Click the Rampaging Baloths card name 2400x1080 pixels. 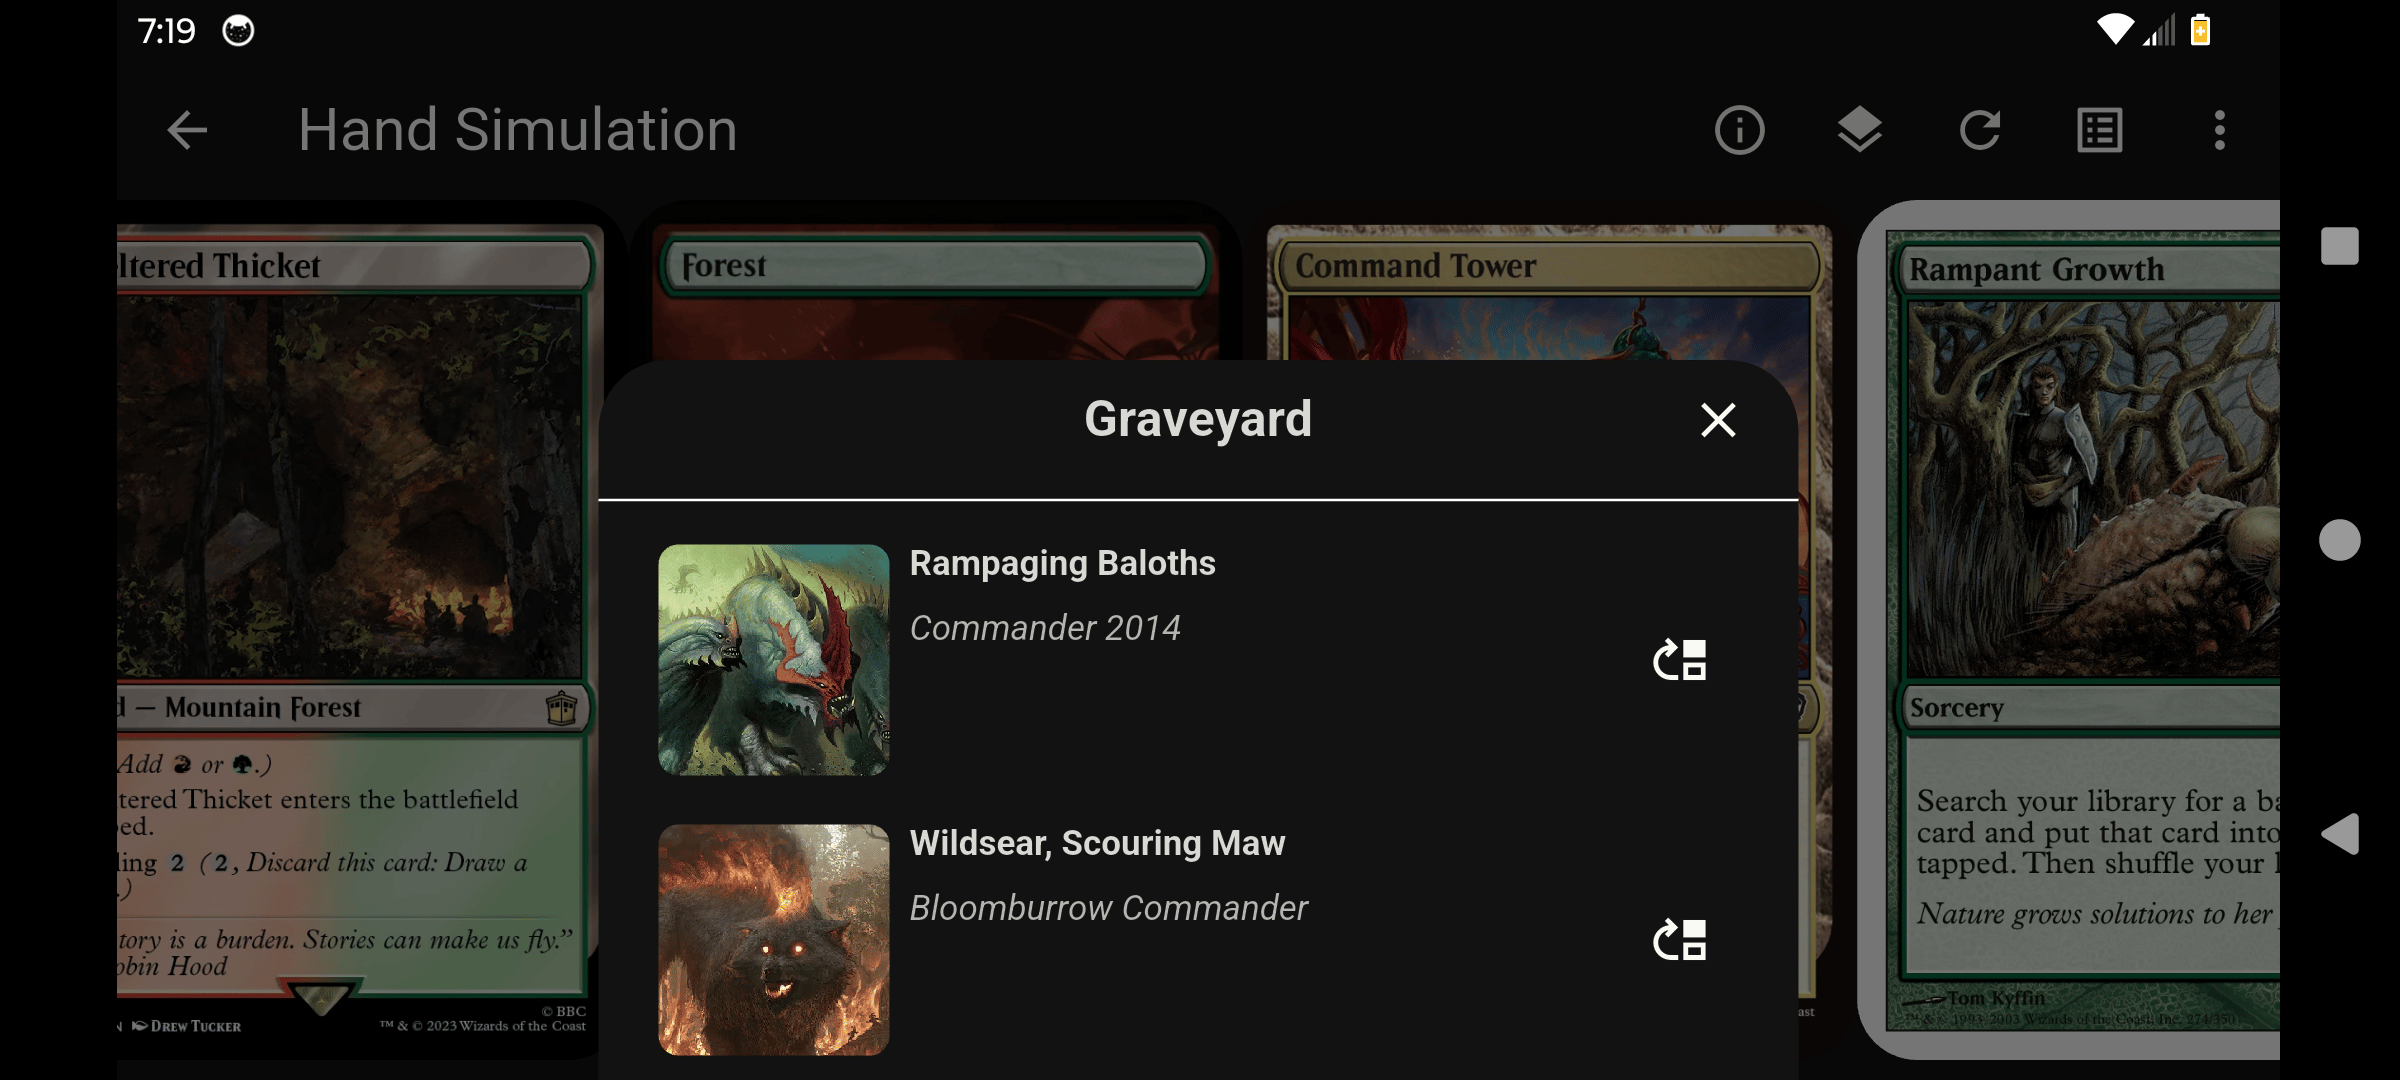[1062, 563]
